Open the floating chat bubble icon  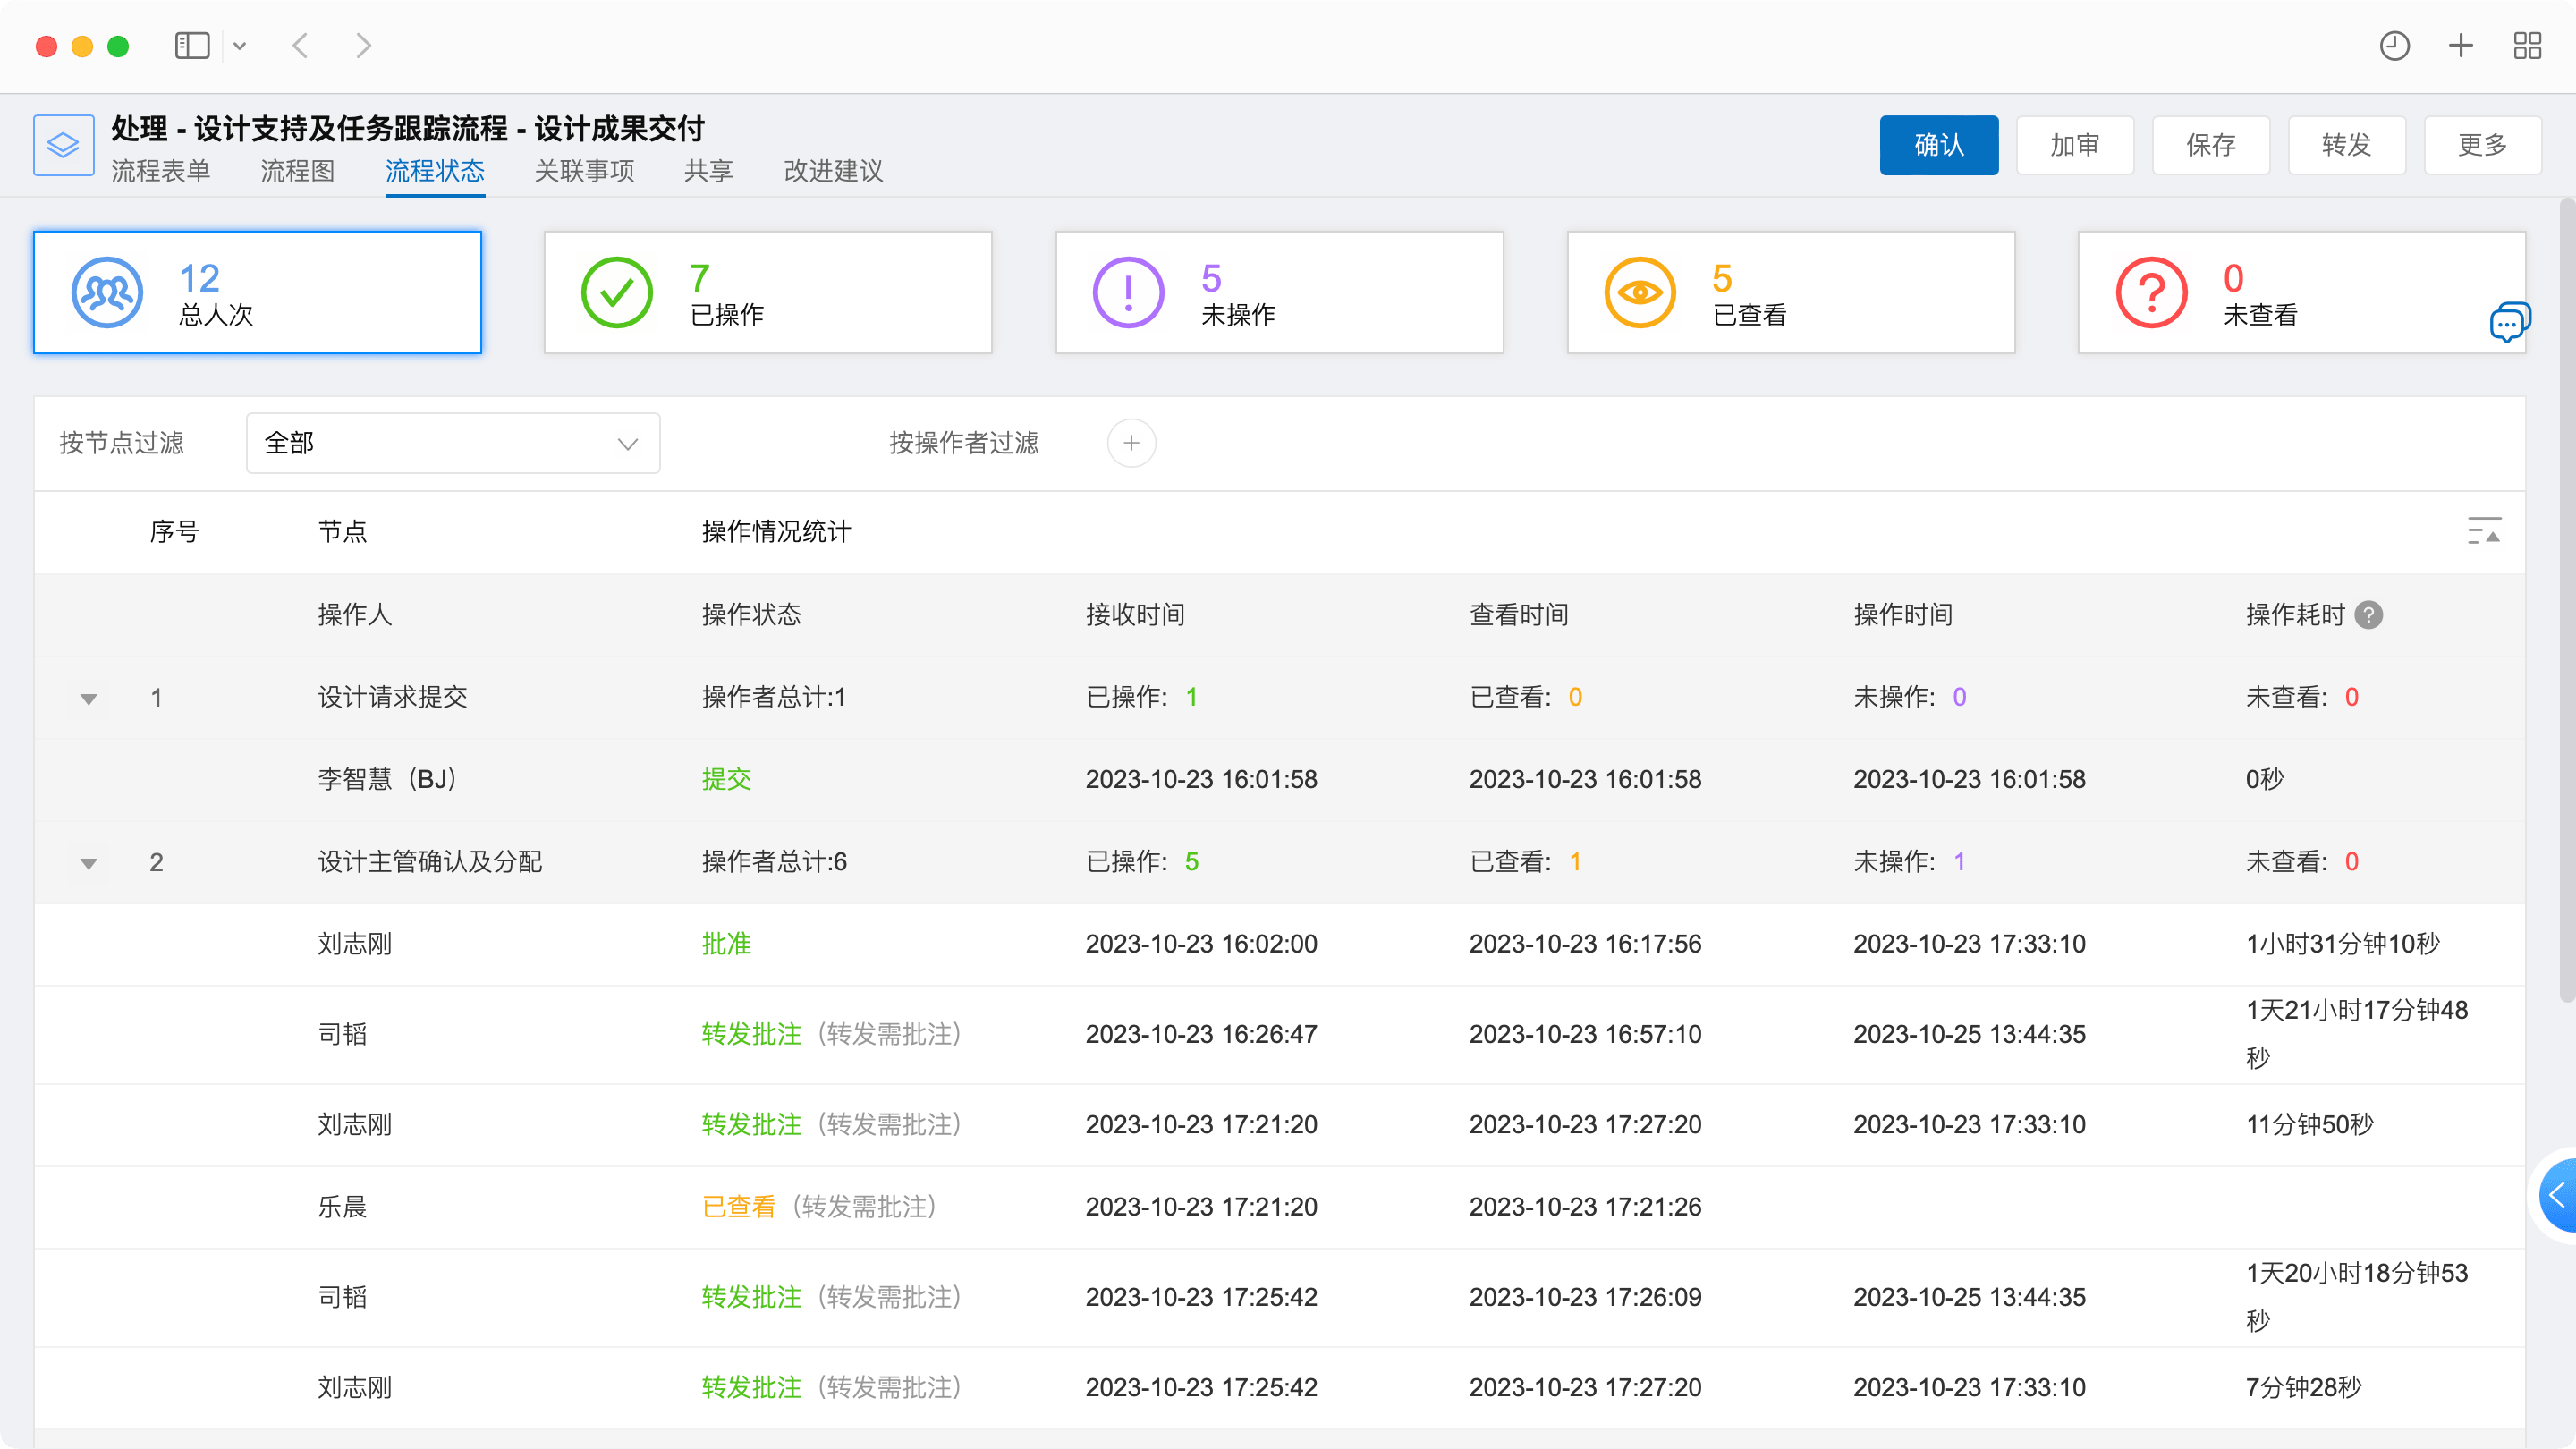pos(2509,322)
